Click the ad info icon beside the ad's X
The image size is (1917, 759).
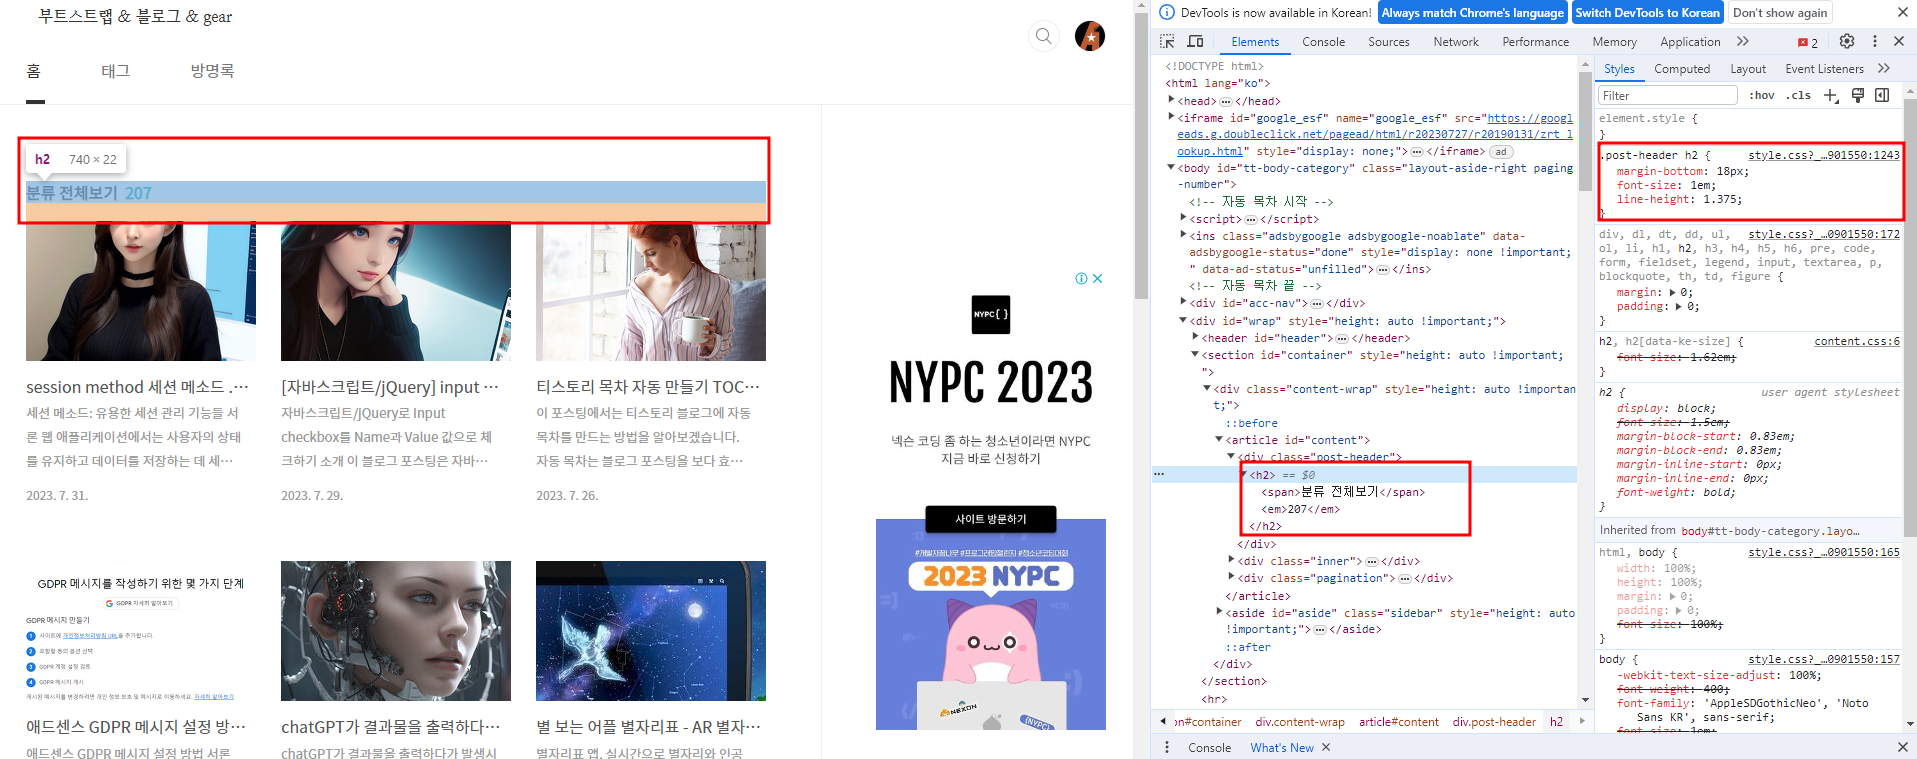pyautogui.click(x=1081, y=279)
